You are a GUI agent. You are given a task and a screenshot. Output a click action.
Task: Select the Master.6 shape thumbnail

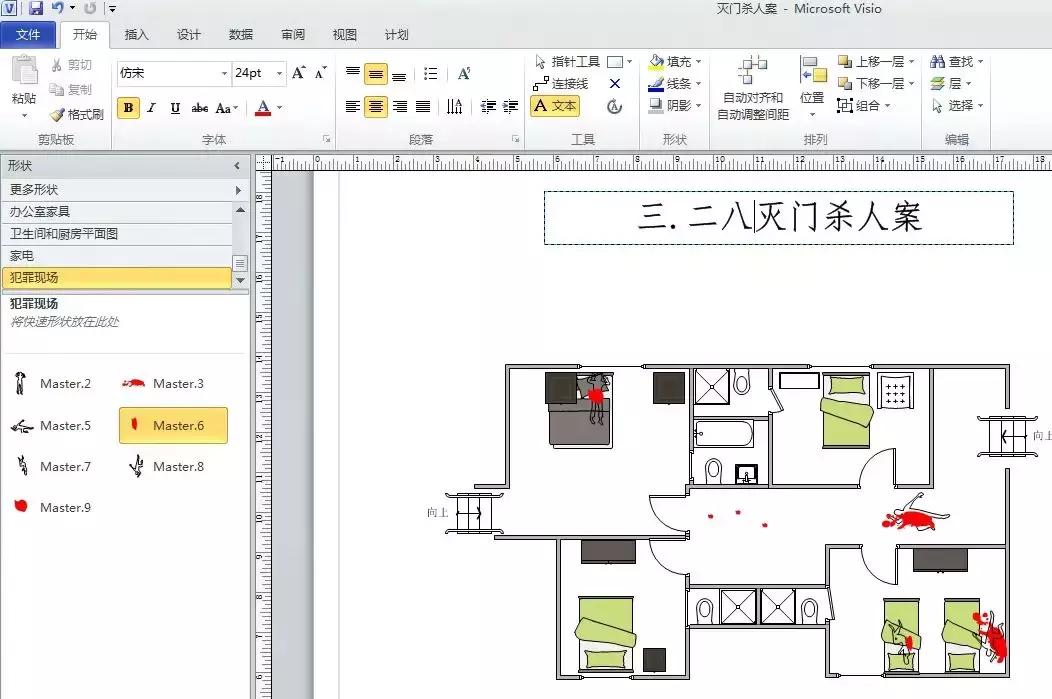172,425
